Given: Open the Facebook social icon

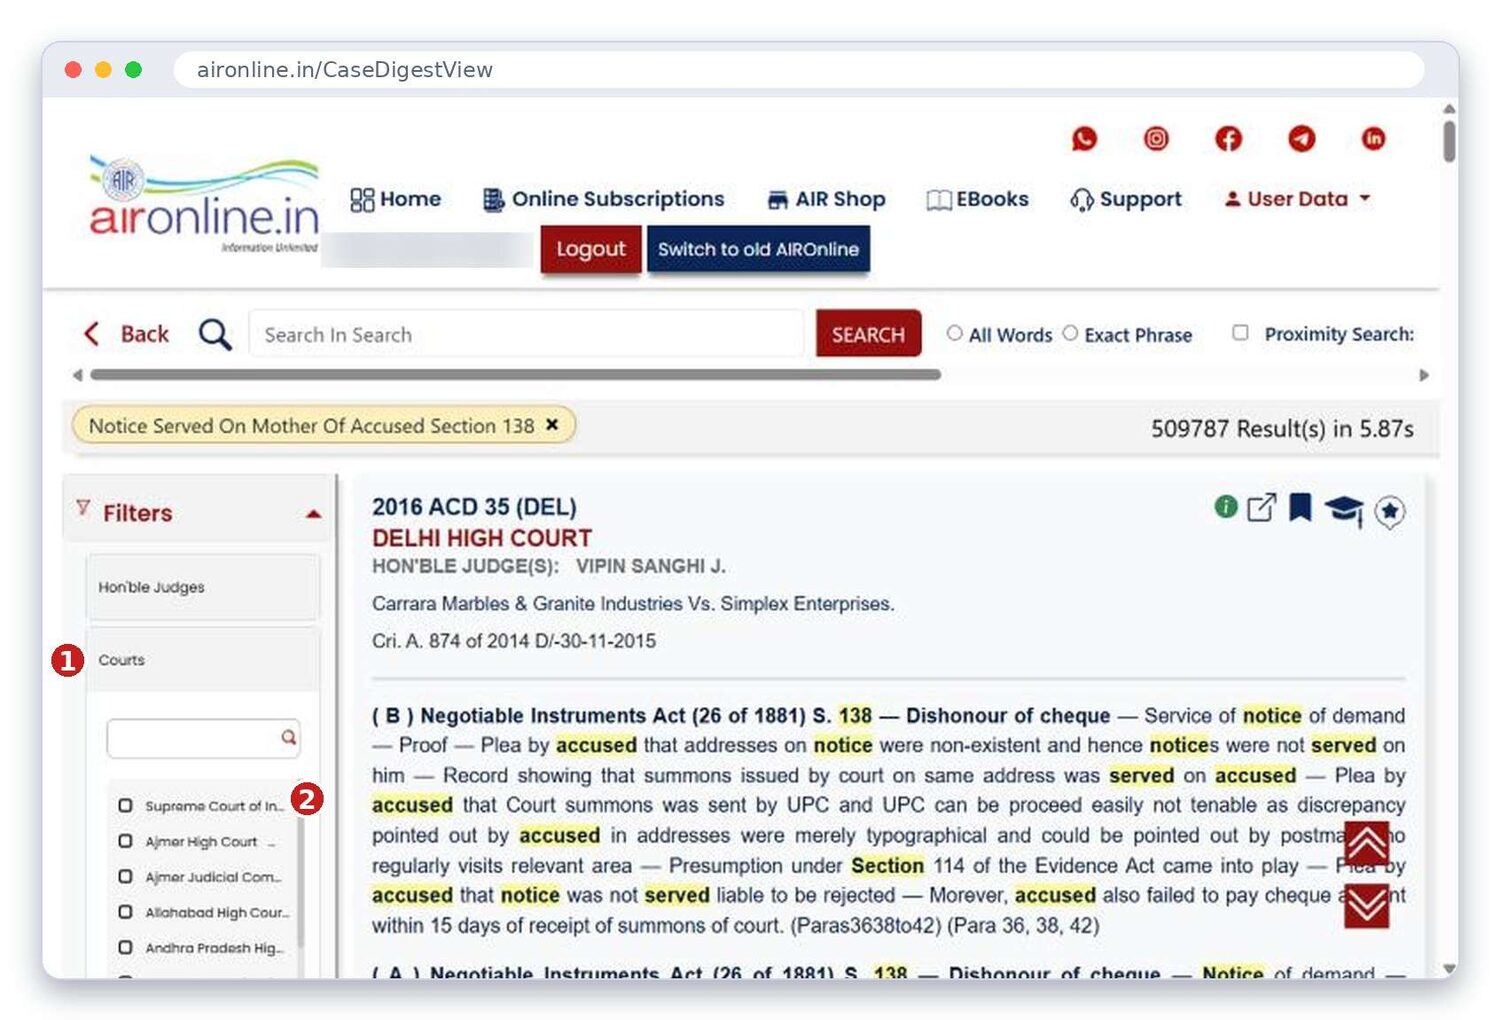Looking at the screenshot, I should click(1228, 138).
